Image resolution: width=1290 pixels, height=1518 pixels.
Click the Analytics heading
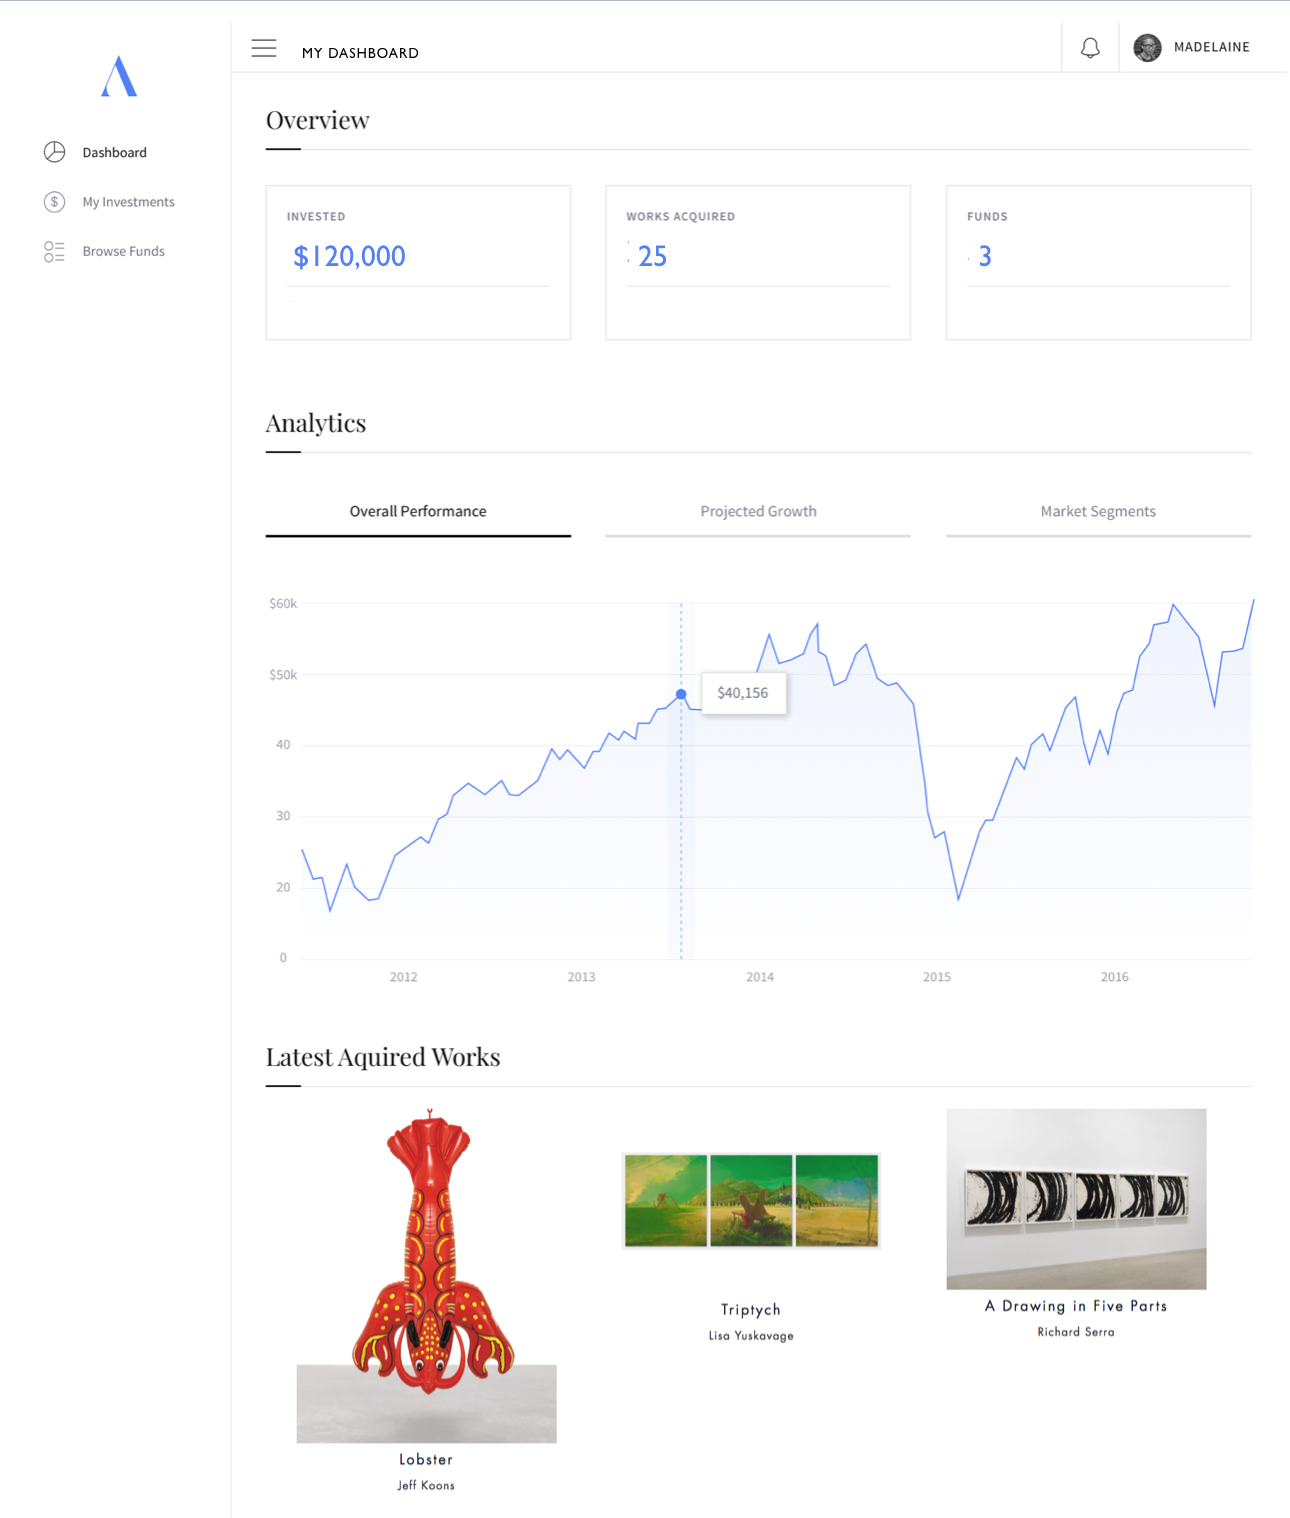pyautogui.click(x=316, y=424)
